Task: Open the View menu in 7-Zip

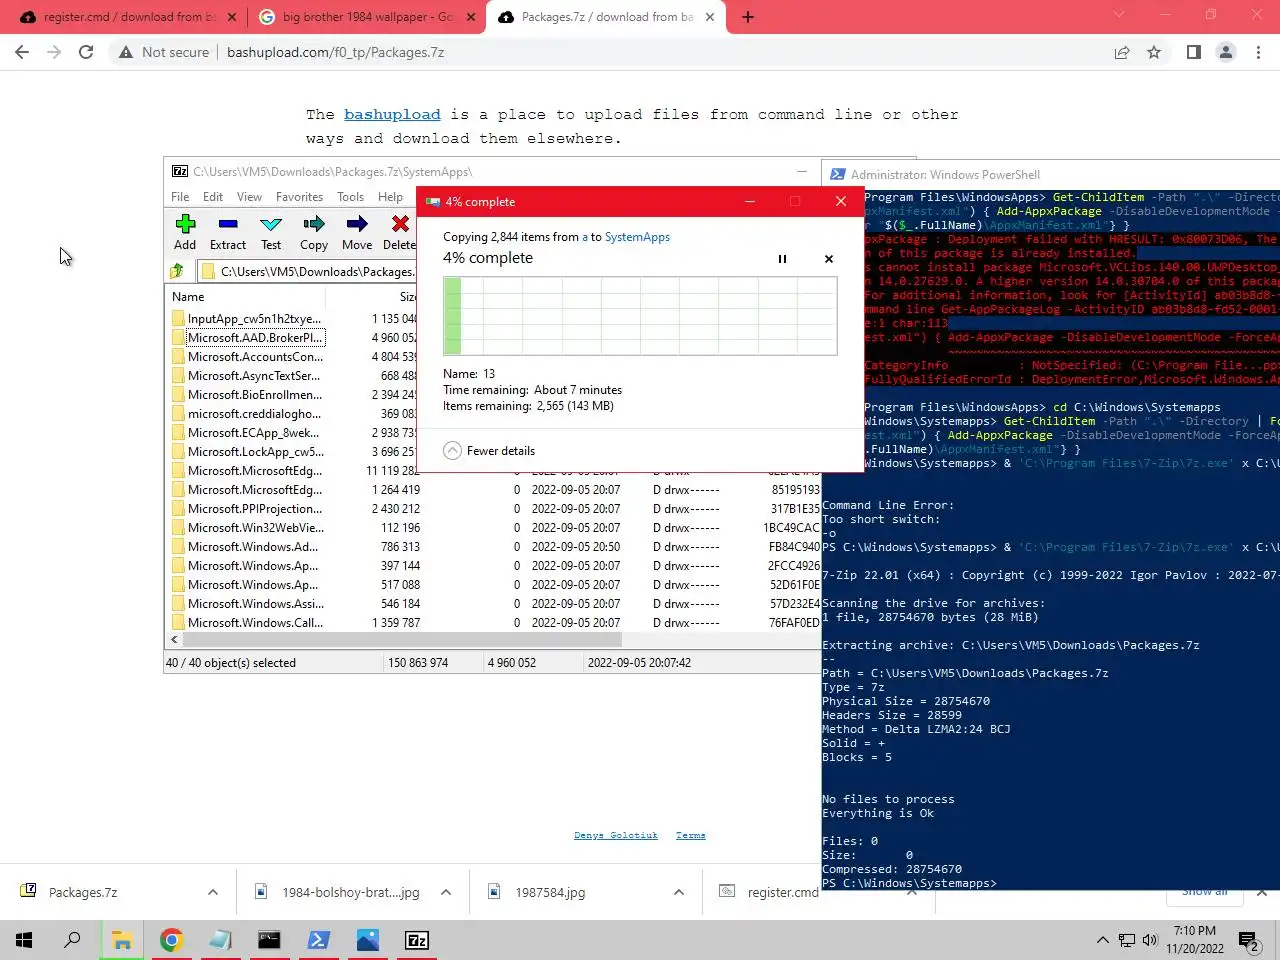Action: coord(249,197)
